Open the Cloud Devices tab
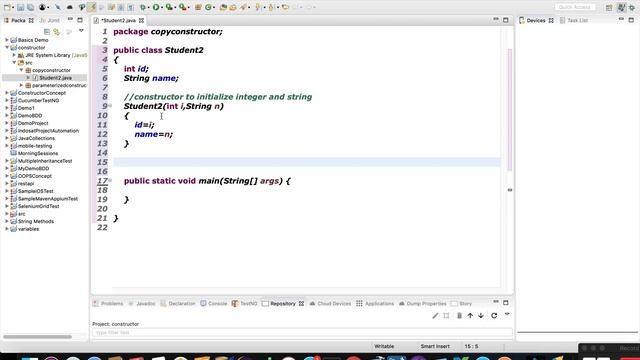Image resolution: width=640 pixels, height=360 pixels. tap(330, 304)
